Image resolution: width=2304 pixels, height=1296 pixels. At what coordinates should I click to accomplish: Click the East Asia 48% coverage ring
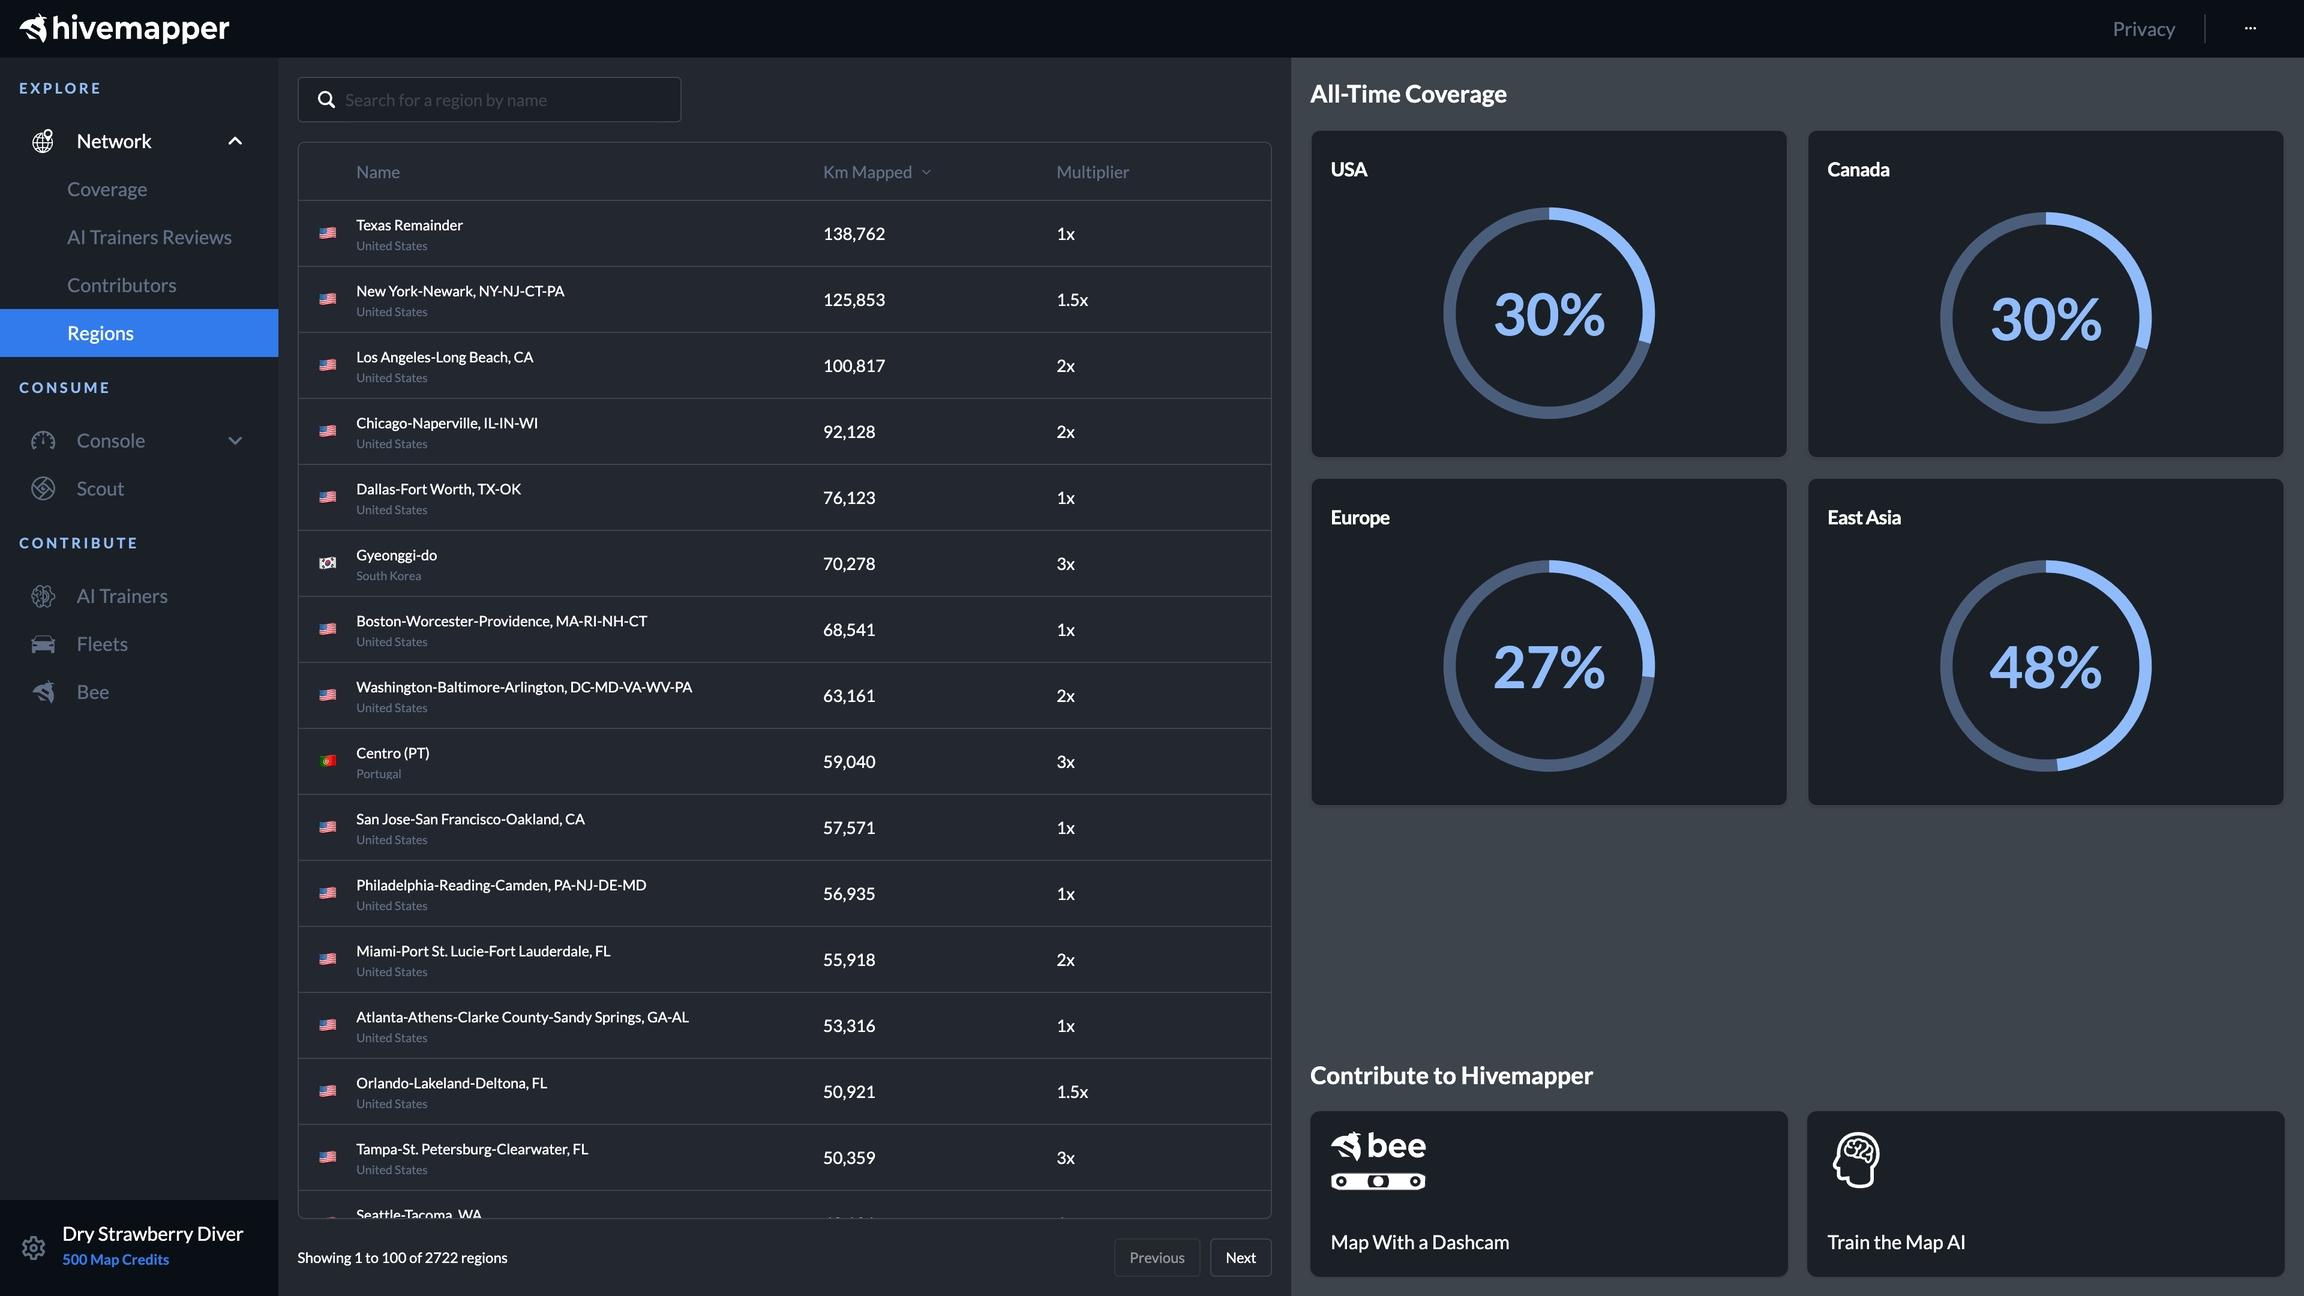(x=2045, y=666)
